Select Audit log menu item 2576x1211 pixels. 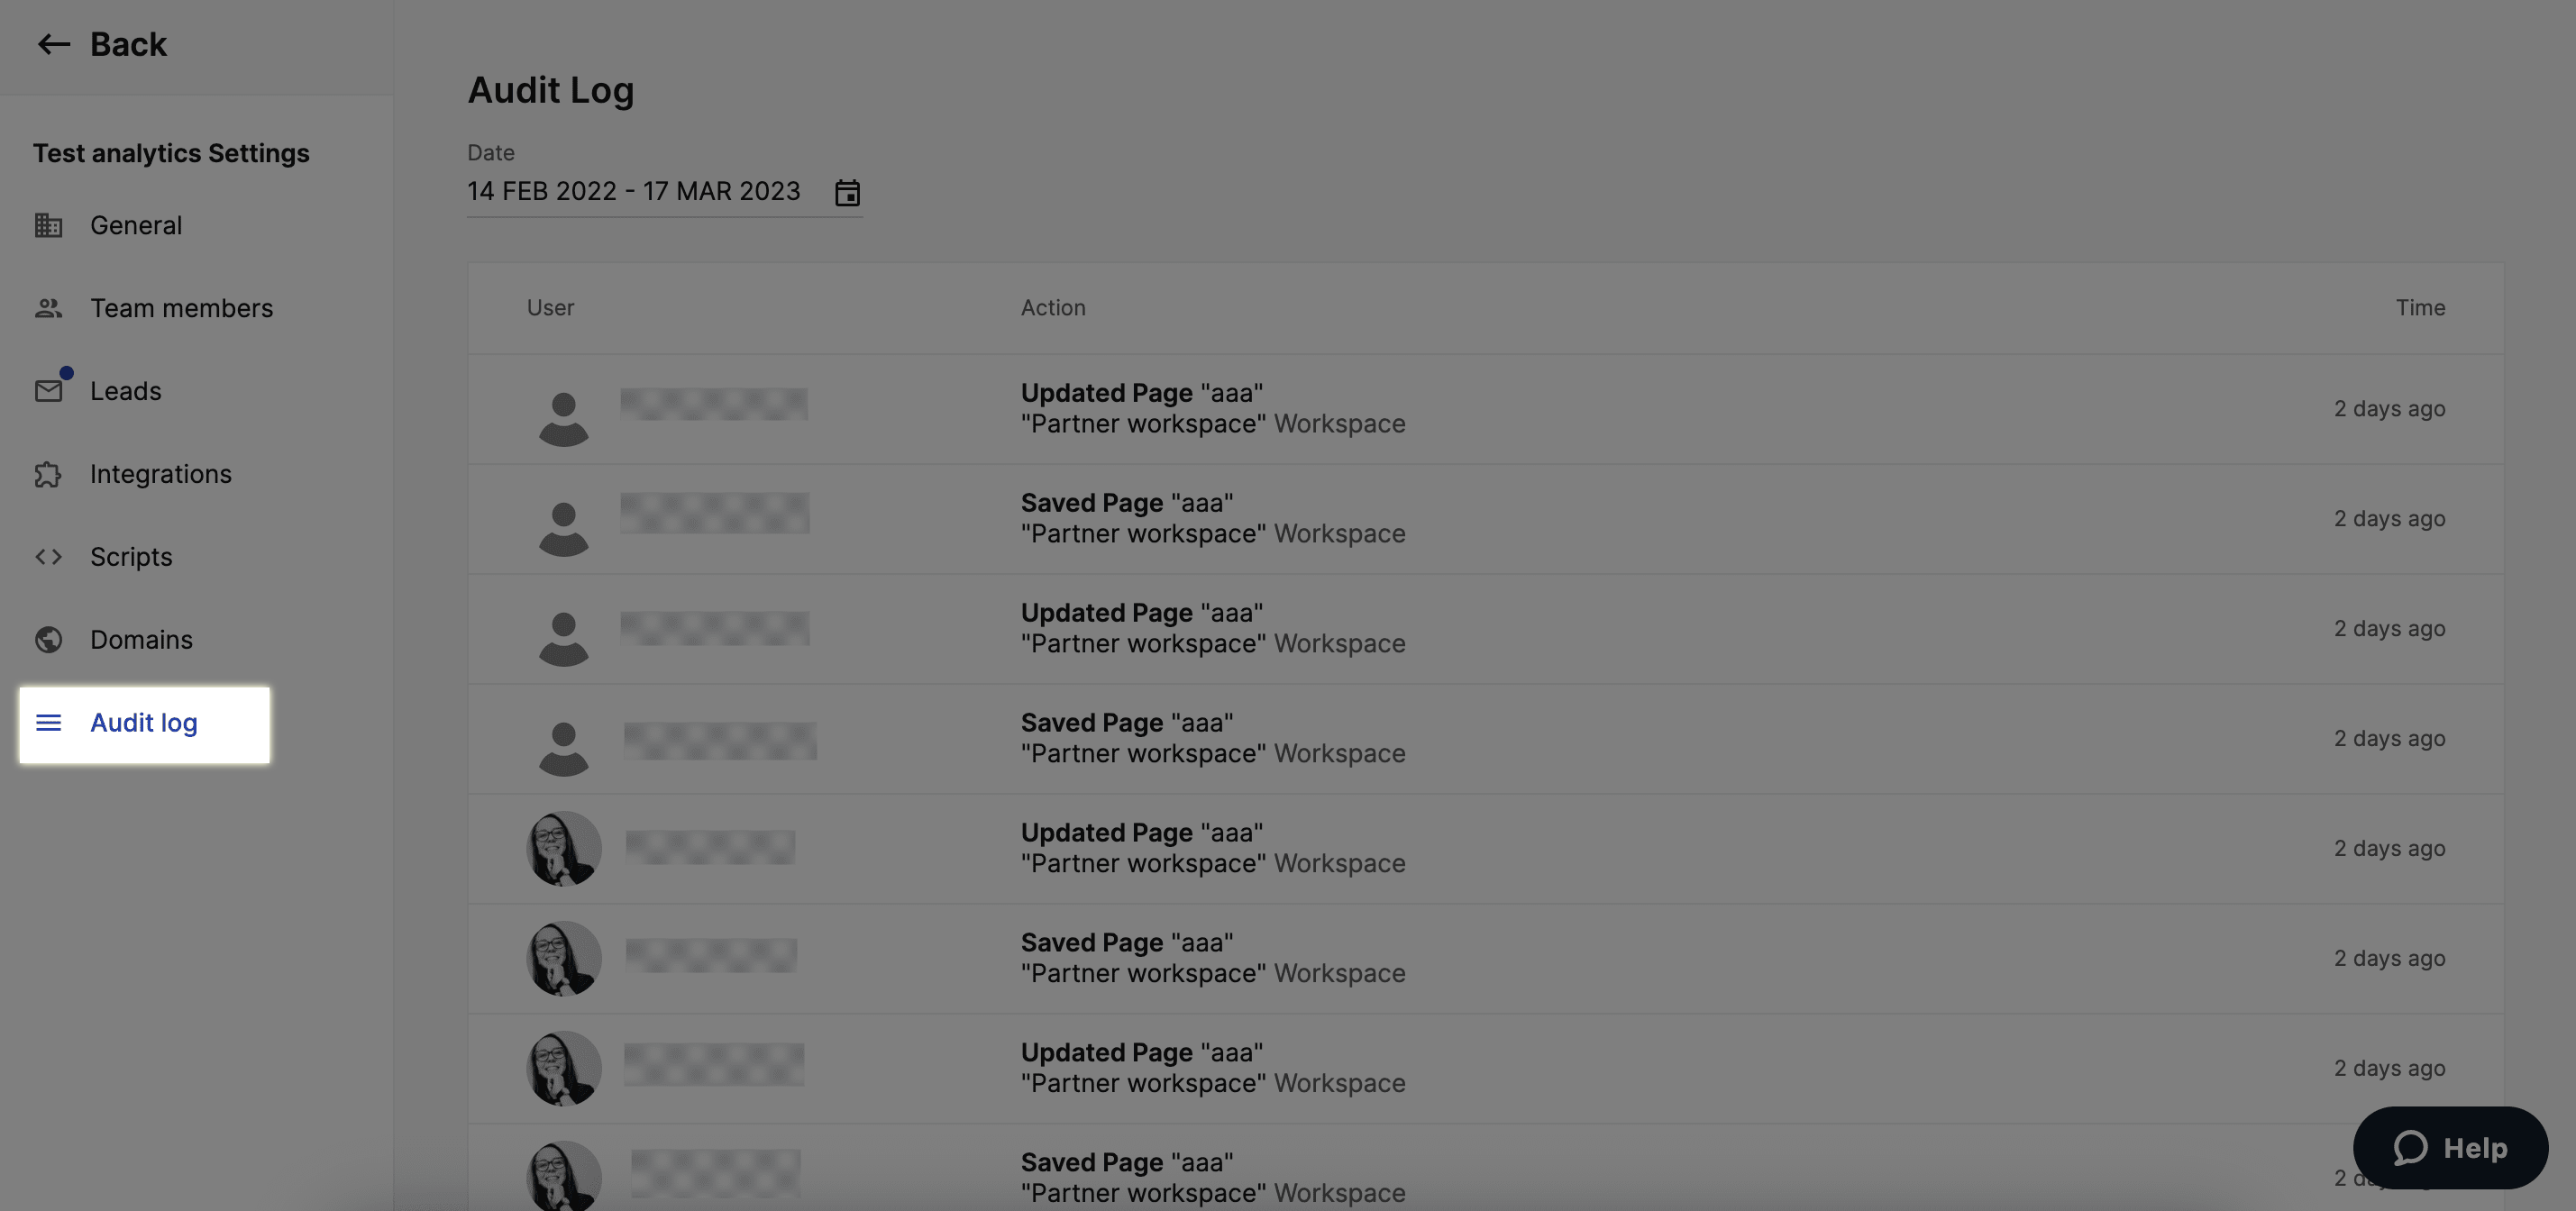tap(144, 724)
